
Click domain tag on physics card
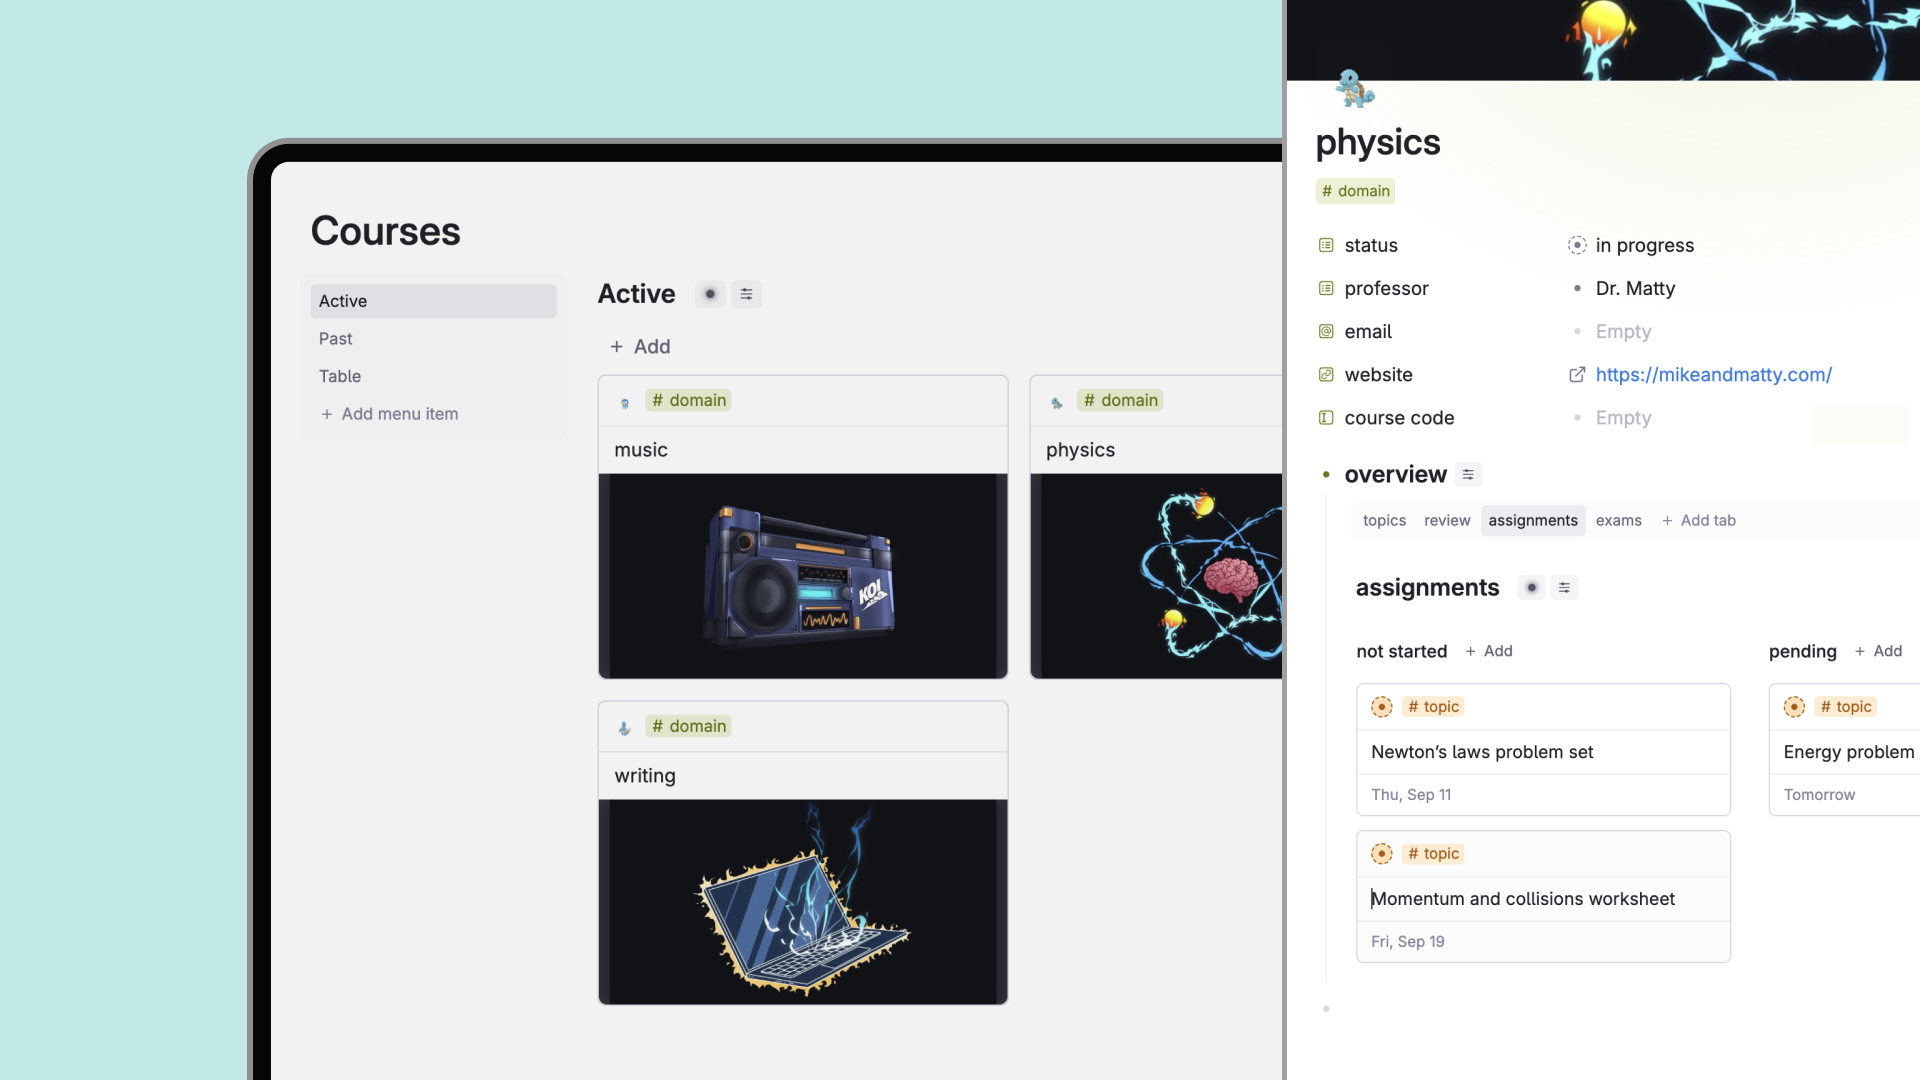tap(1120, 400)
